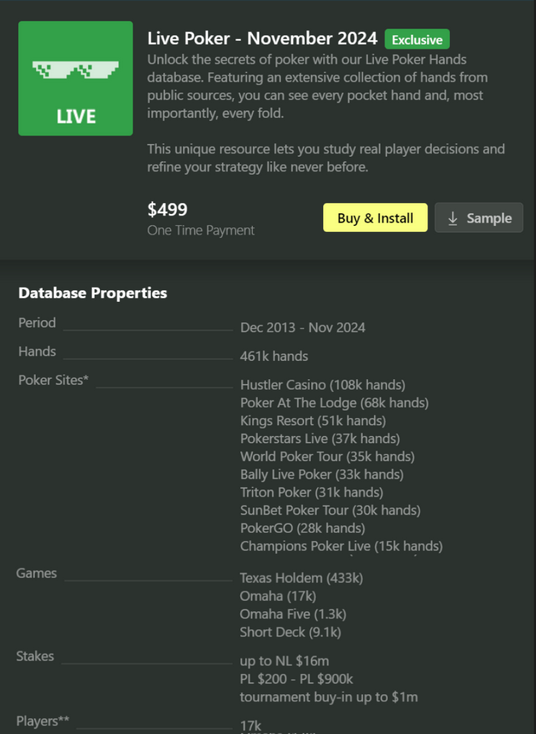
Task: Open the green LIVE database thumbnail
Action: pos(75,78)
